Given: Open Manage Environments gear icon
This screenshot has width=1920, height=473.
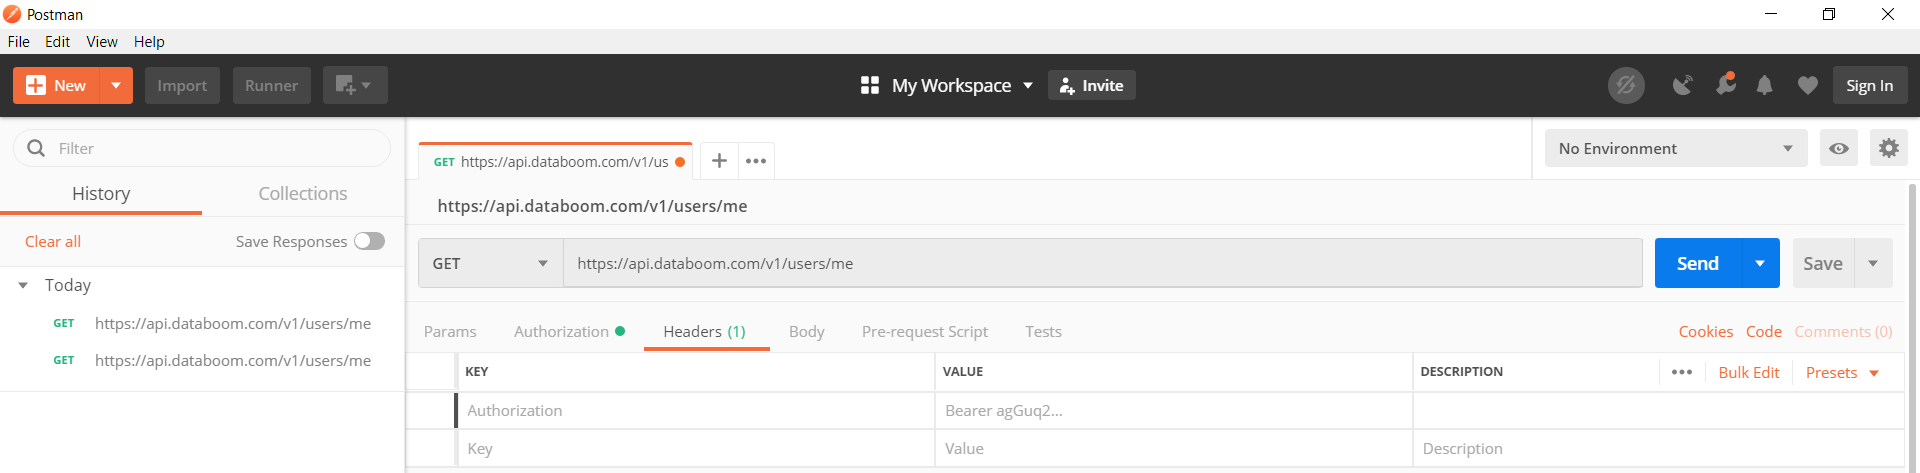Looking at the screenshot, I should pos(1889,148).
